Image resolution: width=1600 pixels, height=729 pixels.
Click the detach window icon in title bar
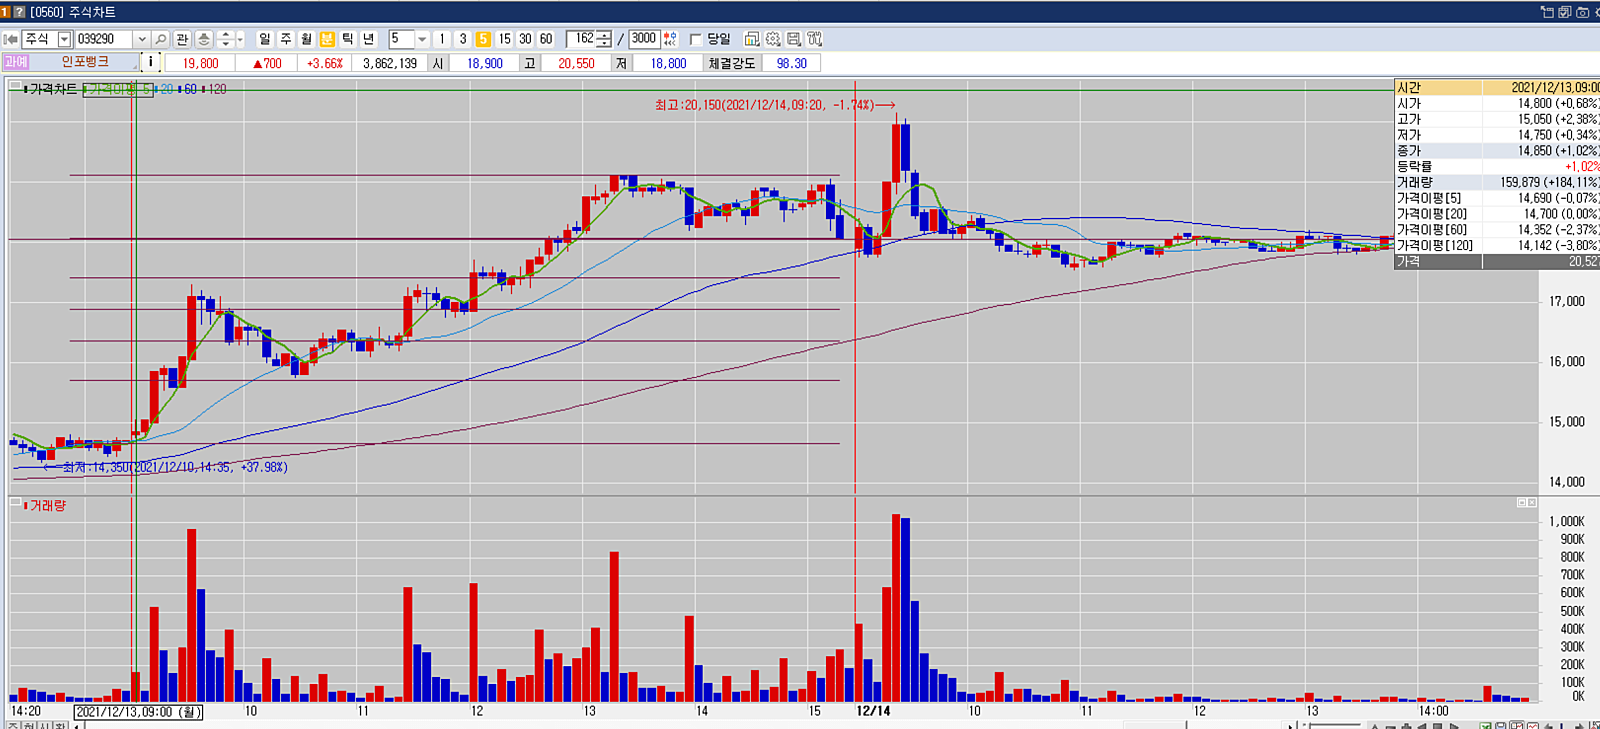(1547, 12)
